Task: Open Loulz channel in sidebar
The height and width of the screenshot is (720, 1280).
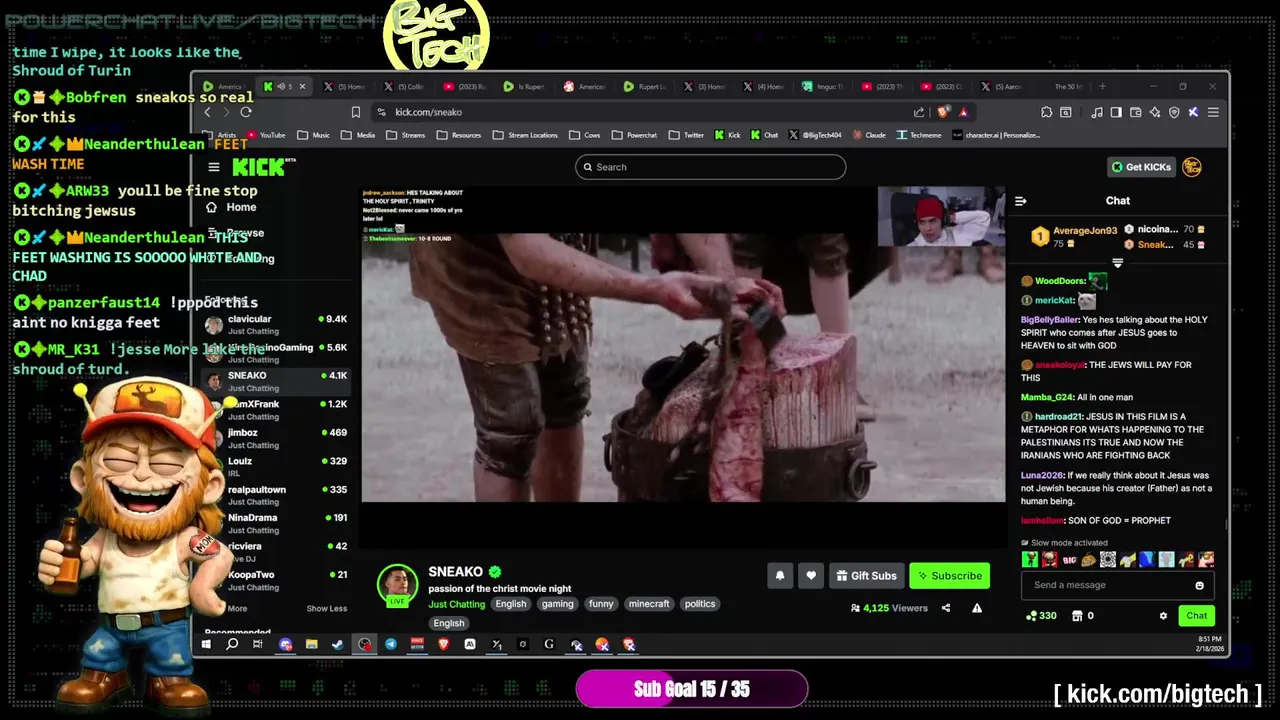Action: (275, 467)
